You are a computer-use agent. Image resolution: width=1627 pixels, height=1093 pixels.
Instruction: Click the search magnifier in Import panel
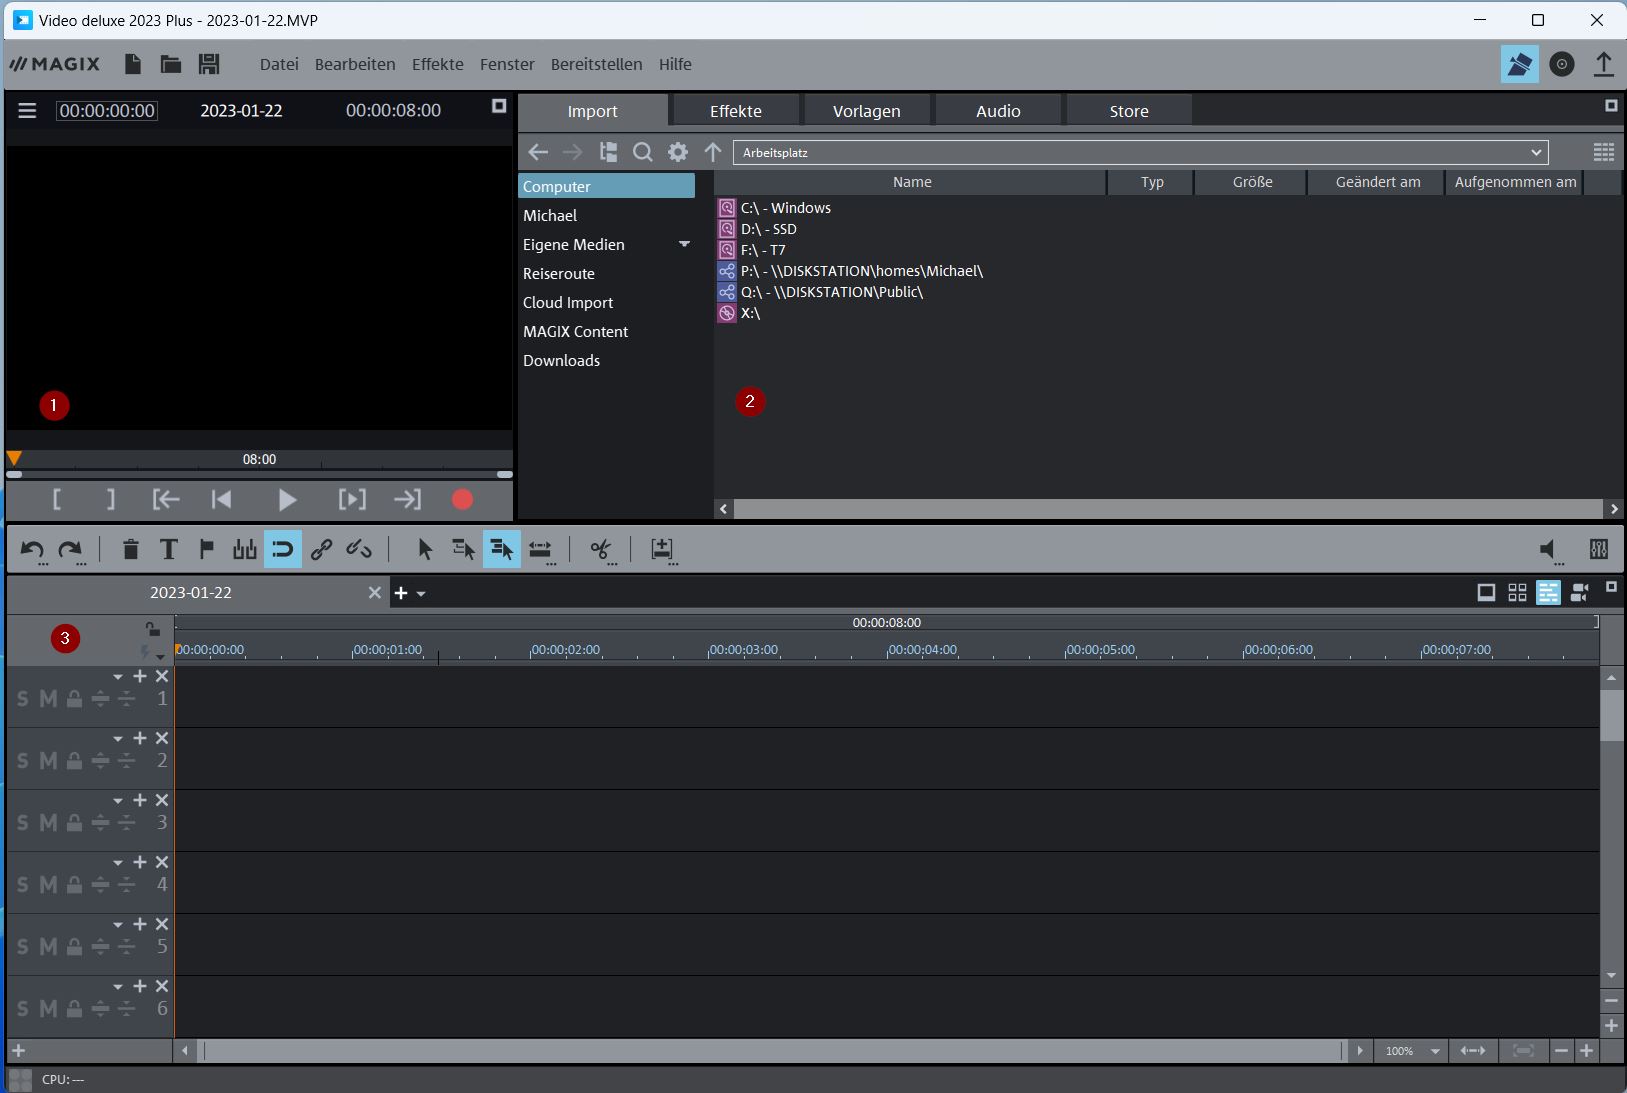tap(643, 152)
